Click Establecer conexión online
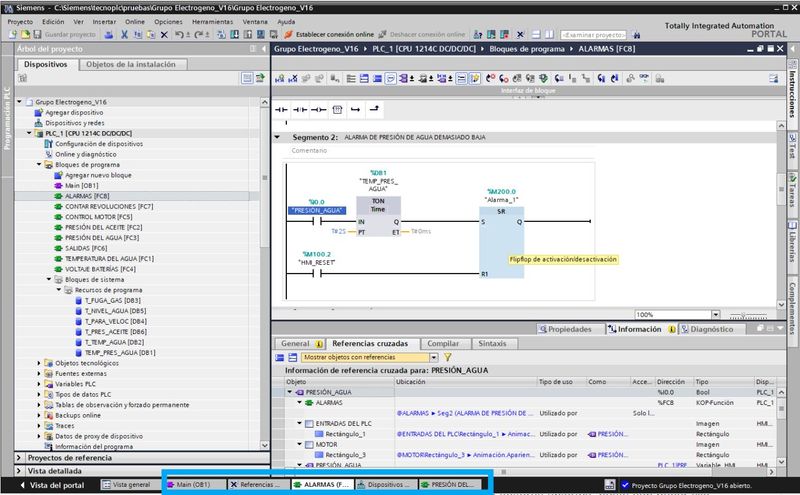800x495 pixels. point(329,34)
